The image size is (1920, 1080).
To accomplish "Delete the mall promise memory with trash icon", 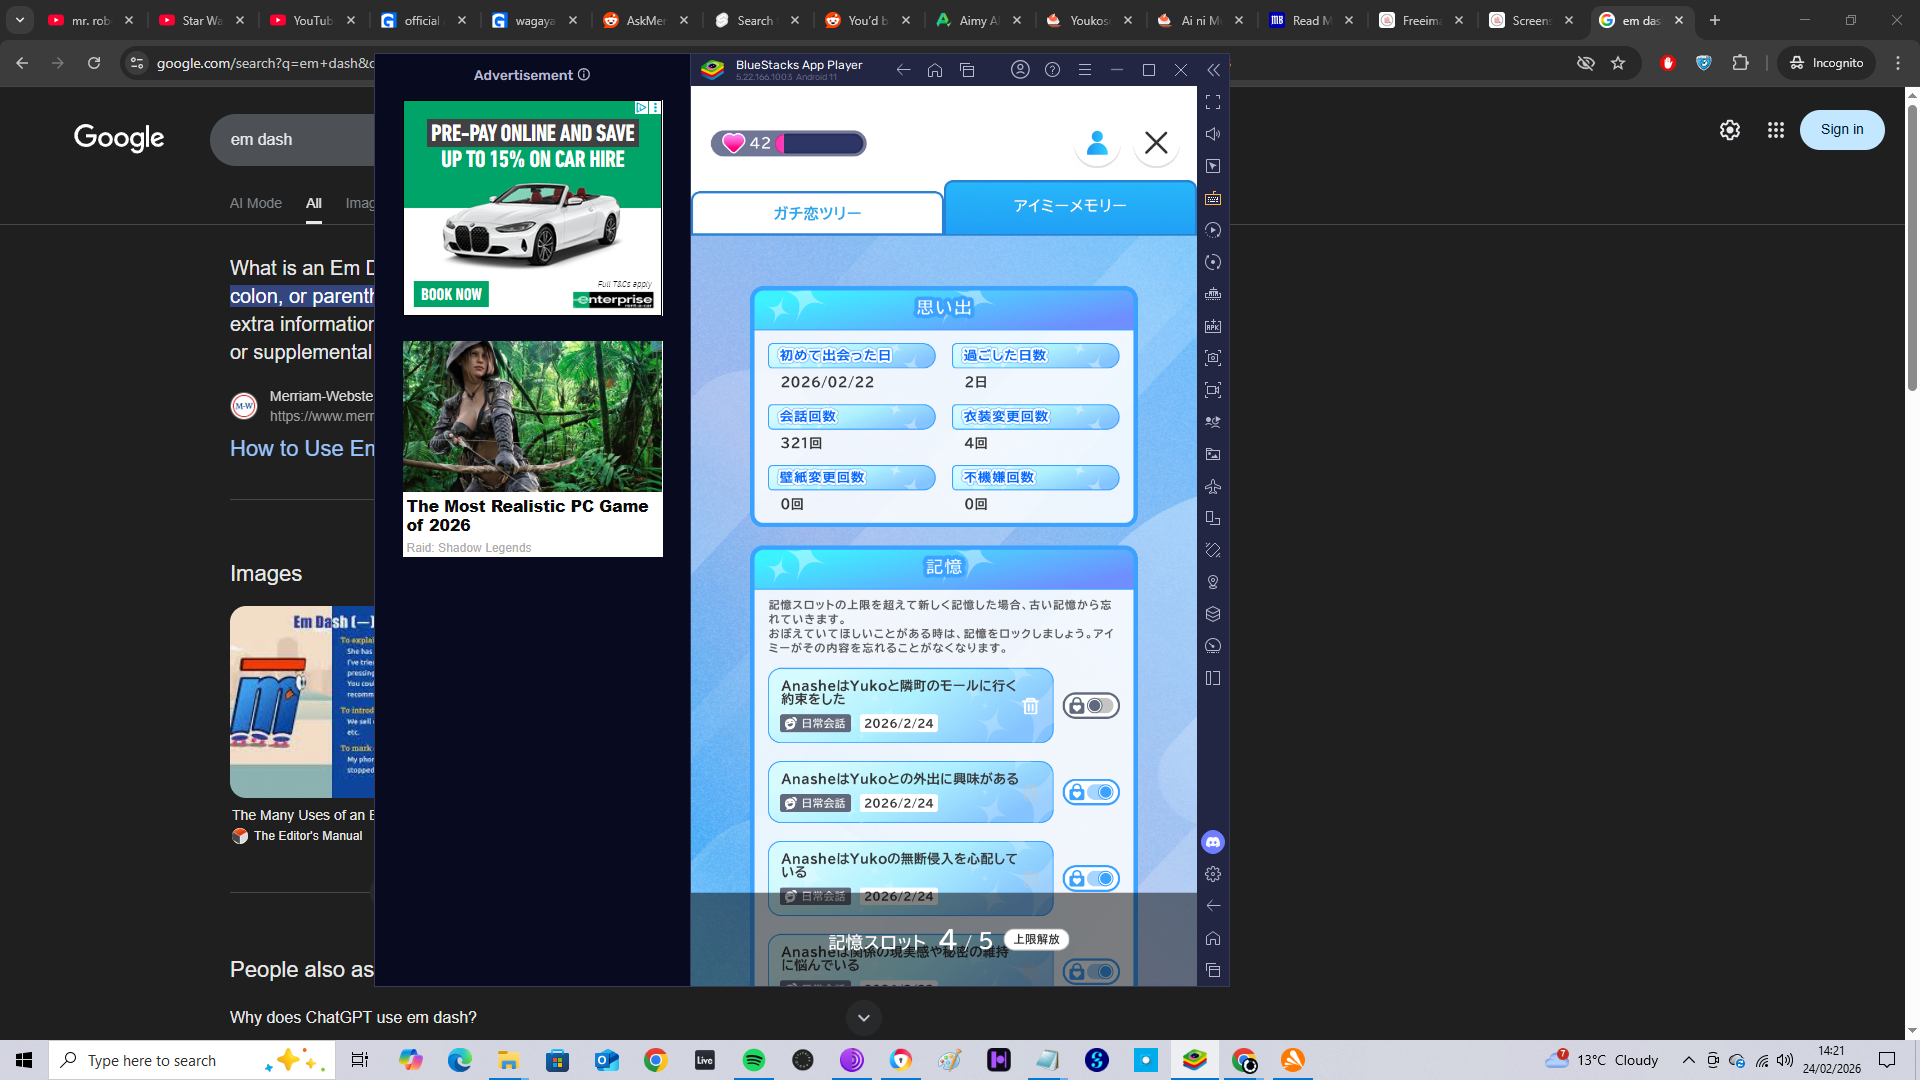I will tap(1030, 706).
